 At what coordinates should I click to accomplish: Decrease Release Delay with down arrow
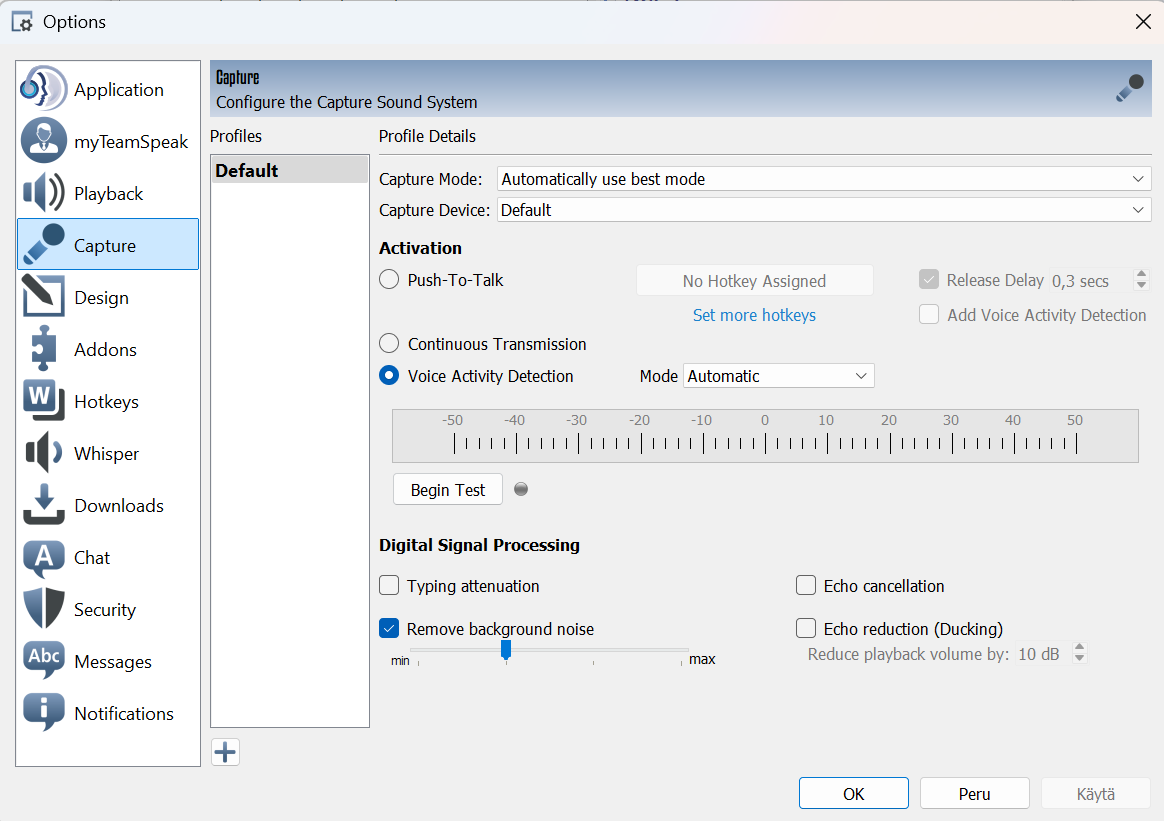tap(1142, 286)
